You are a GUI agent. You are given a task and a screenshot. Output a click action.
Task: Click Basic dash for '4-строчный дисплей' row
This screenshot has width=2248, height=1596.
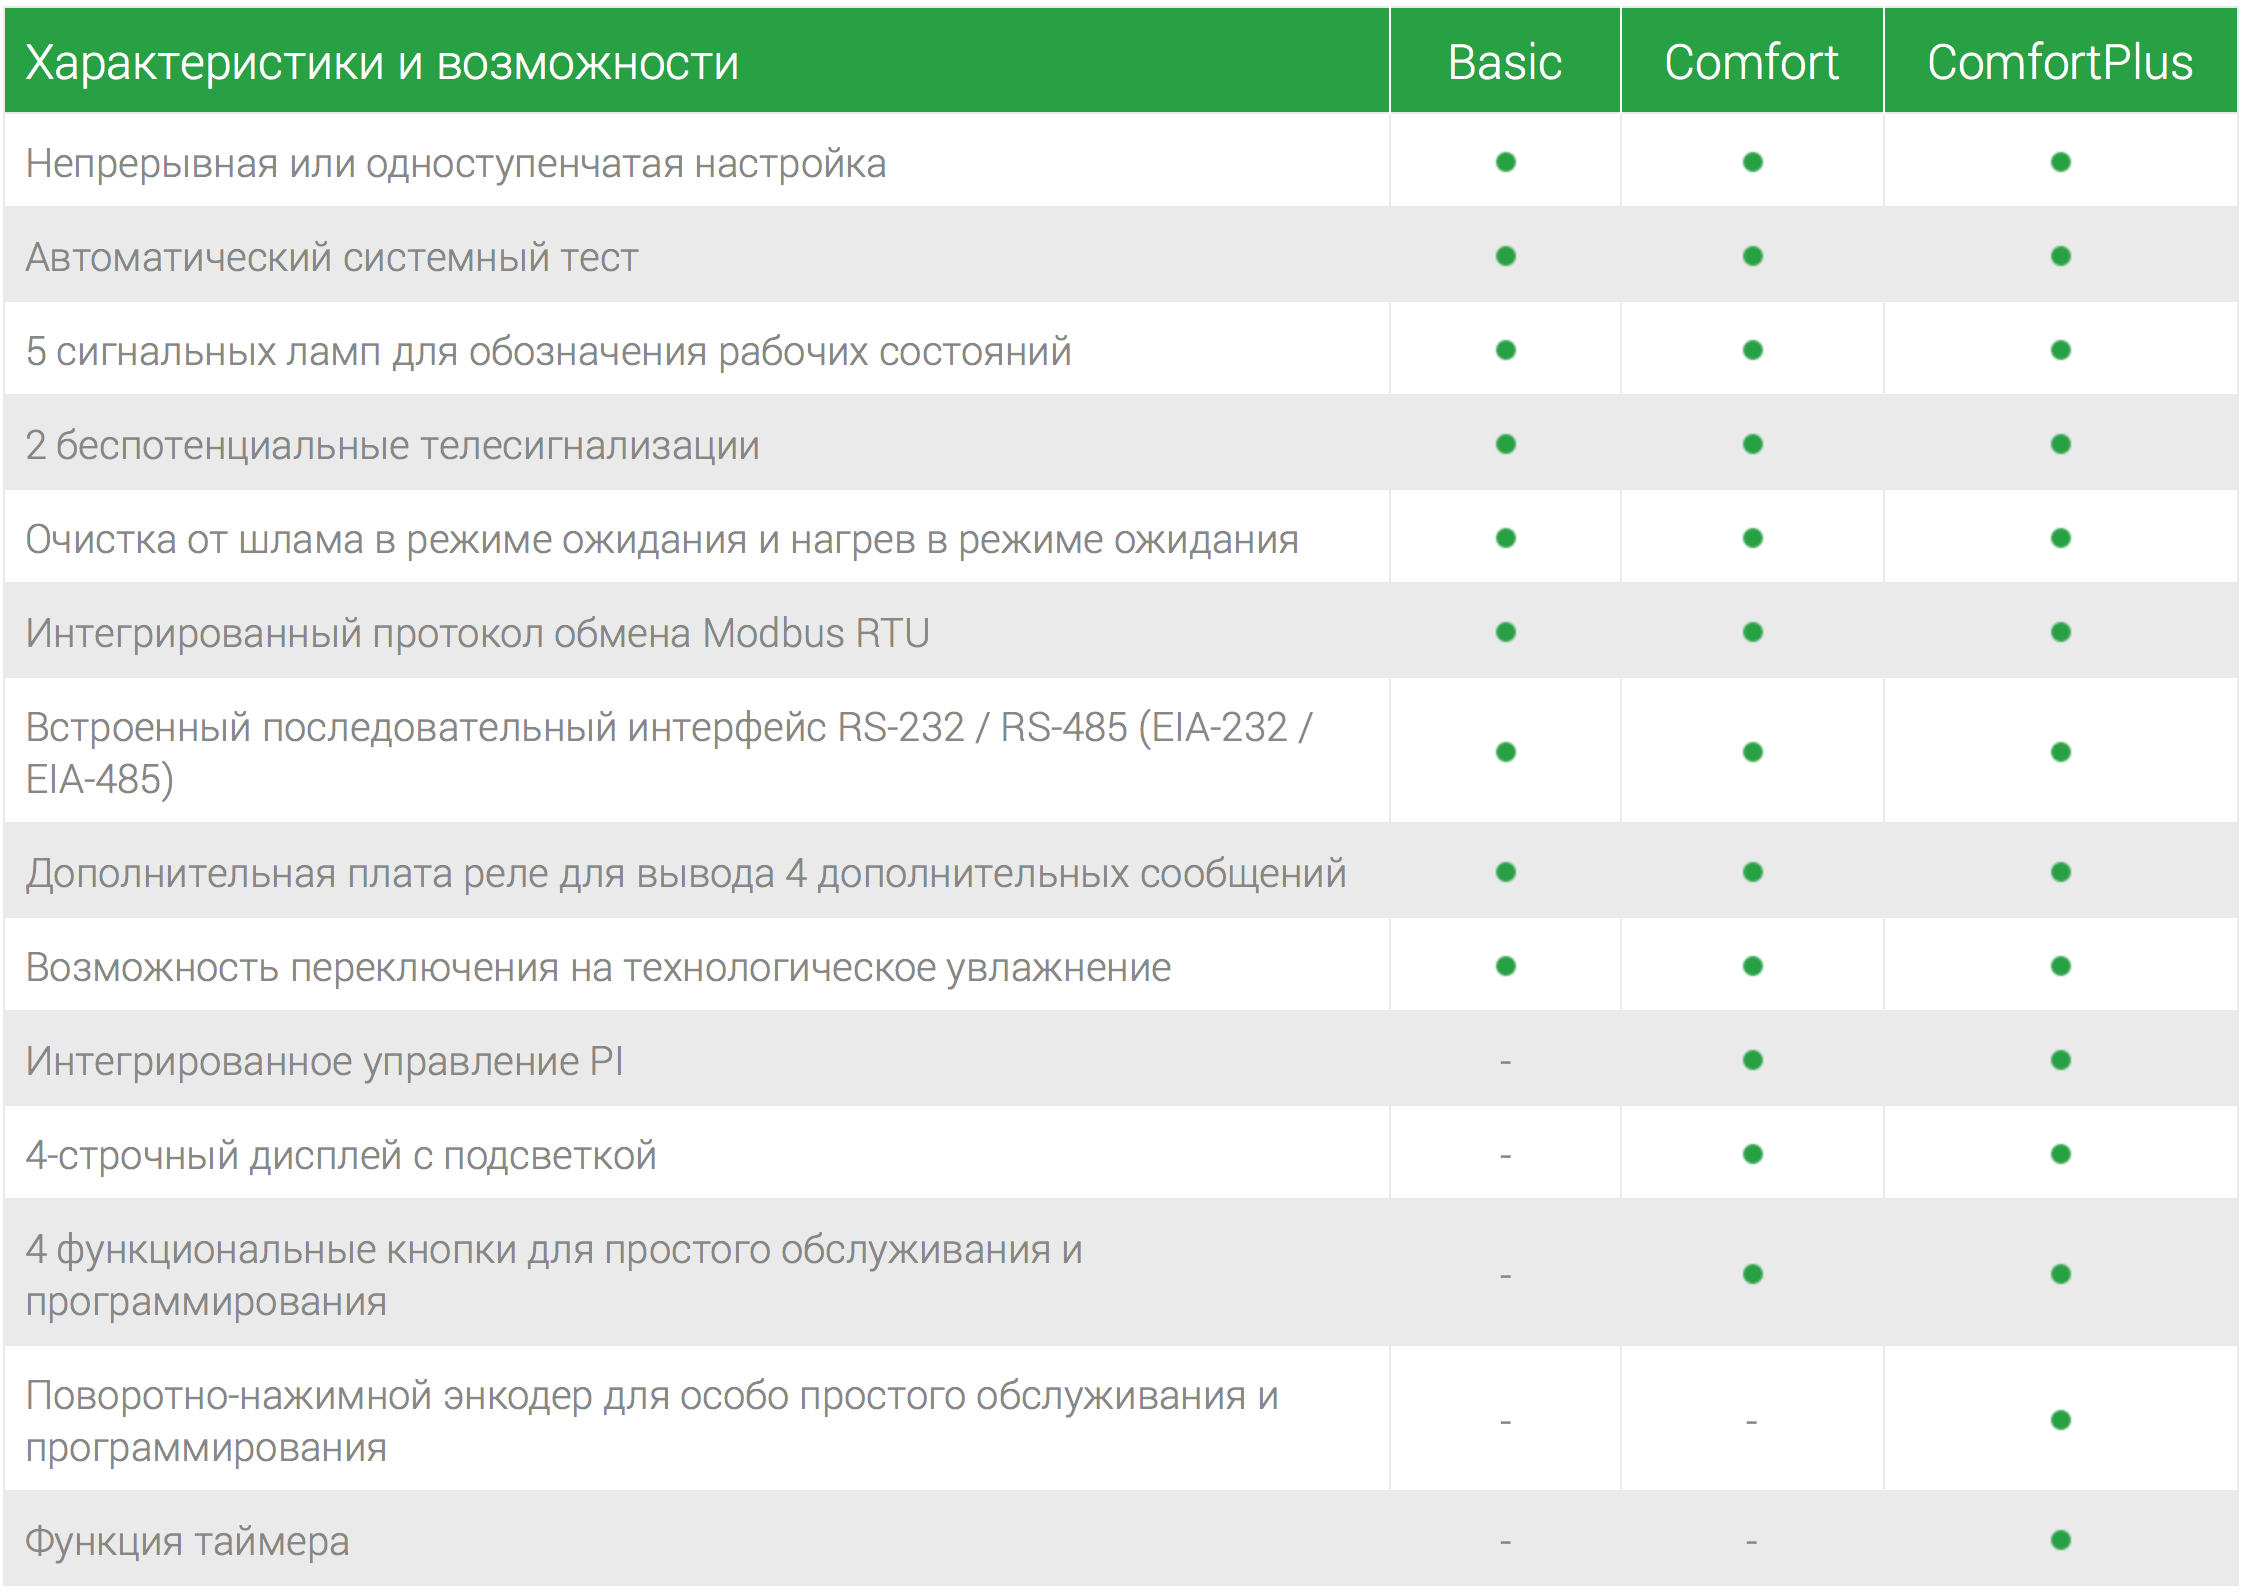coord(1506,1157)
